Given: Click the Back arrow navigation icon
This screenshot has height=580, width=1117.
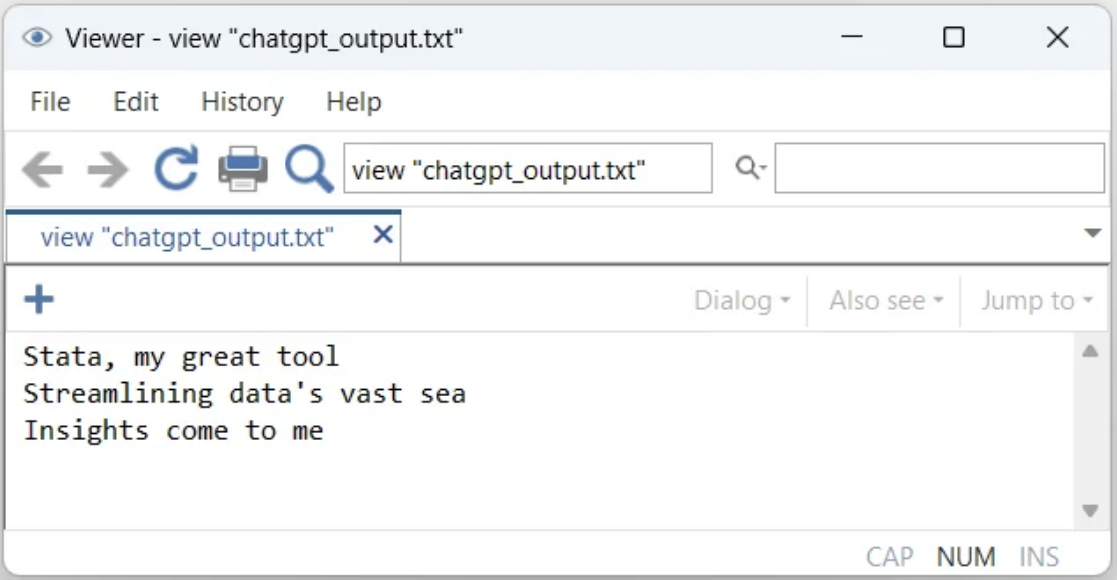Looking at the screenshot, I should pyautogui.click(x=42, y=170).
